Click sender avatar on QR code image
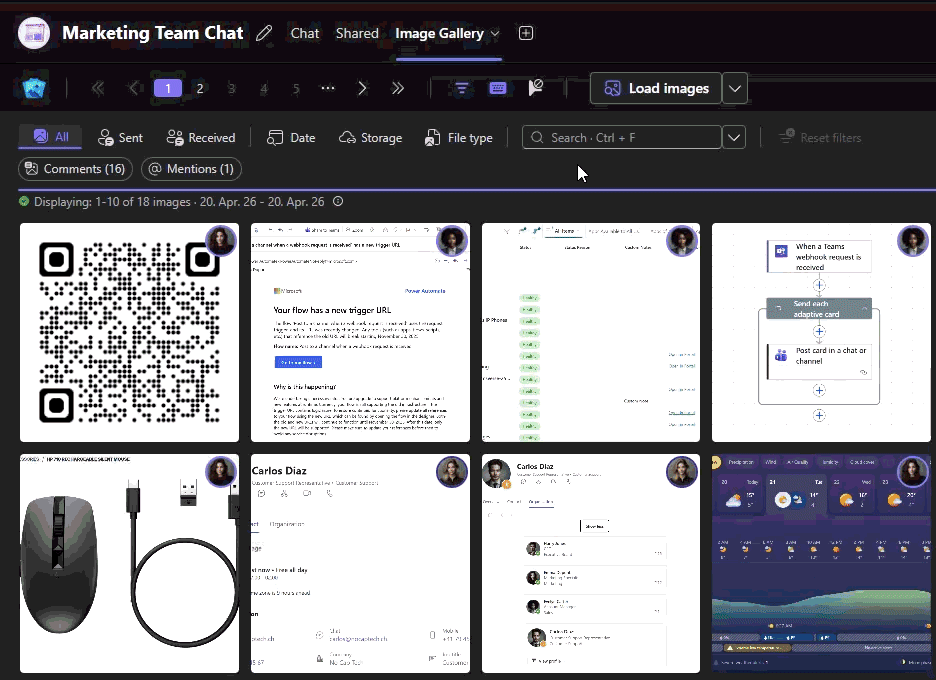 (x=221, y=241)
